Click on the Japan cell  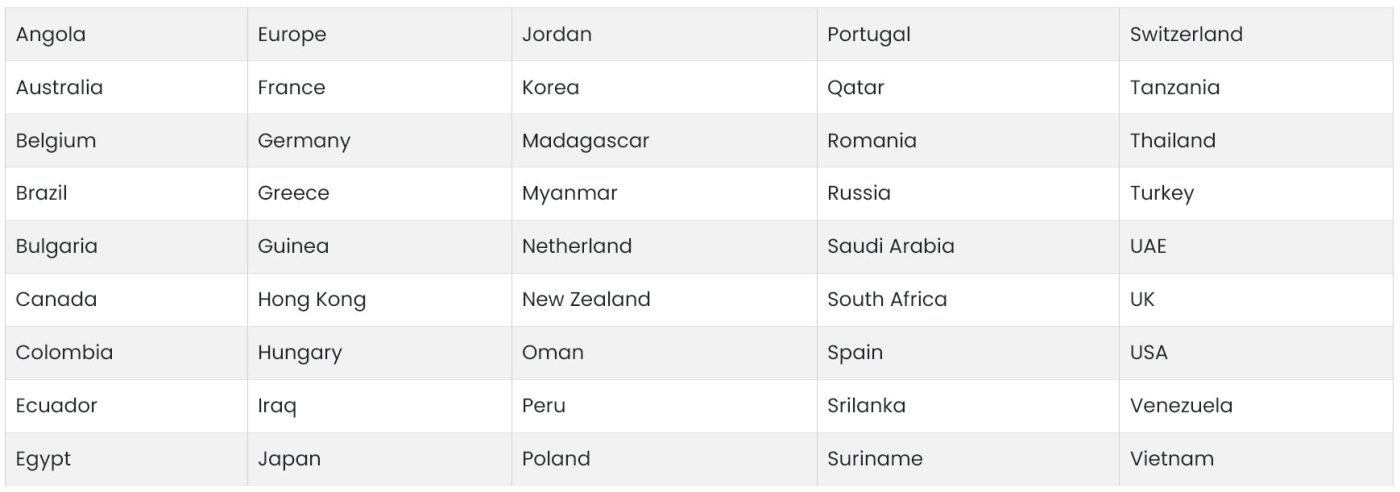[x=289, y=459]
